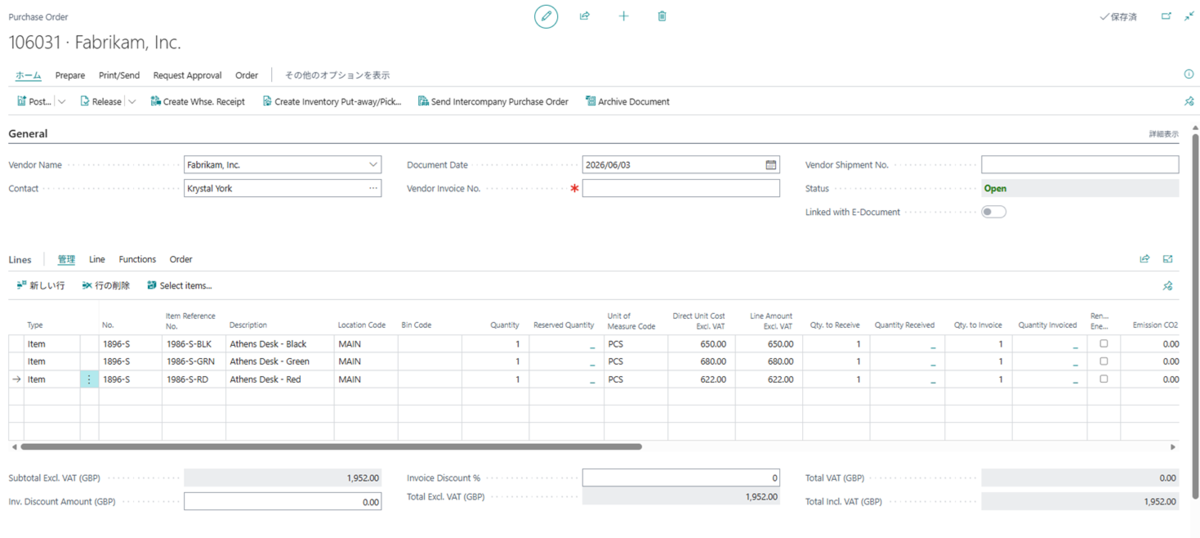Collapse the General section header
The width and height of the screenshot is (1200, 538).
(x=28, y=133)
